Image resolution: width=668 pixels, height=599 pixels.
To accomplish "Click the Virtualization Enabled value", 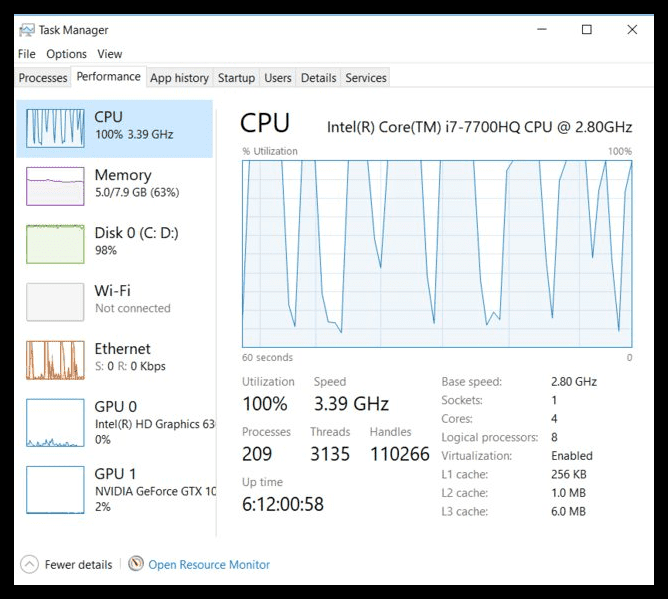I will pyautogui.click(x=572, y=456).
